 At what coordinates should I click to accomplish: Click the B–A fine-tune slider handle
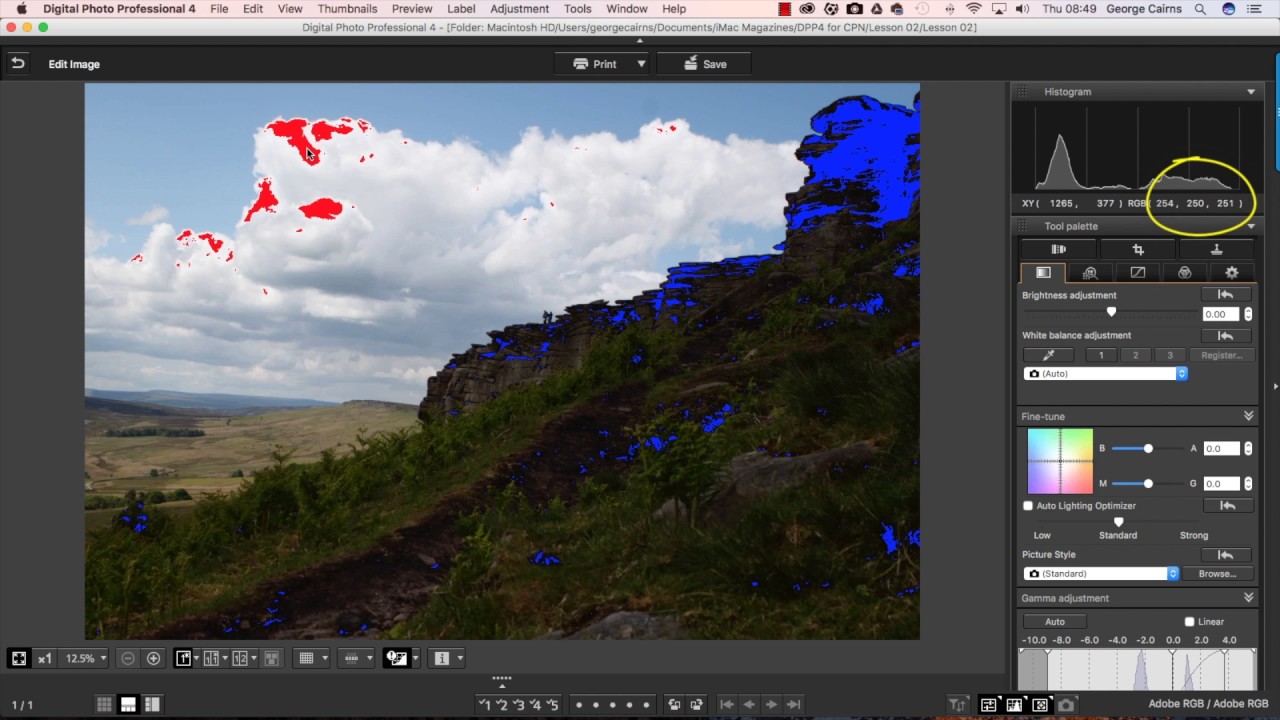[1148, 448]
